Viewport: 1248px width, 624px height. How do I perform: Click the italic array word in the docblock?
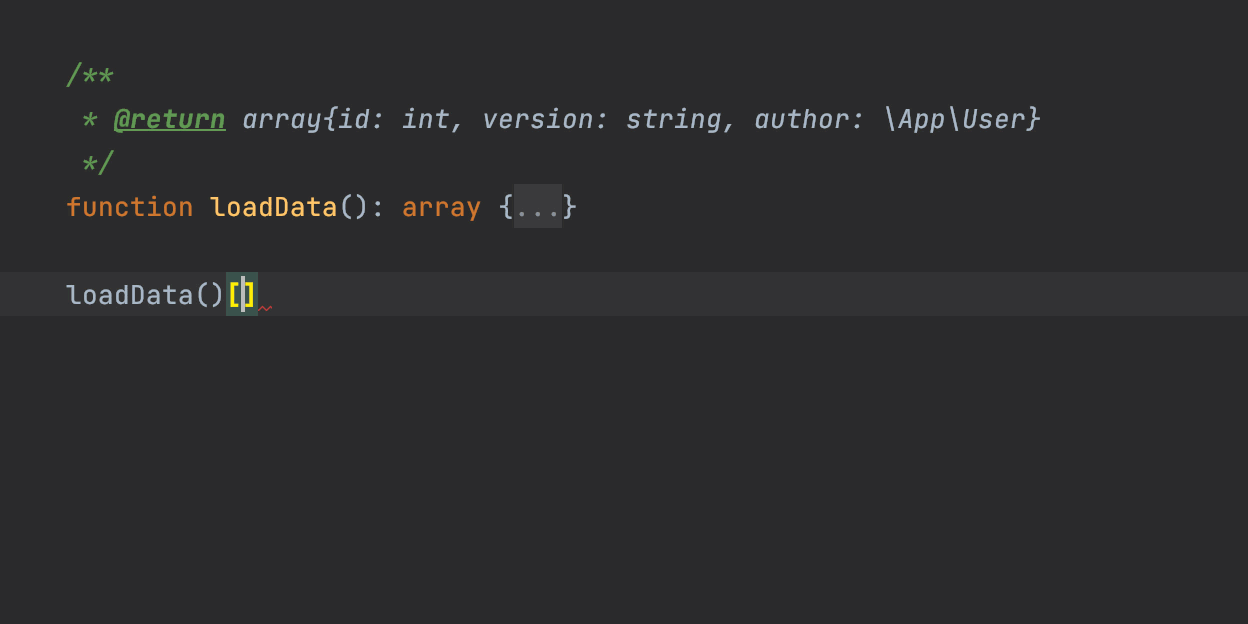281,120
